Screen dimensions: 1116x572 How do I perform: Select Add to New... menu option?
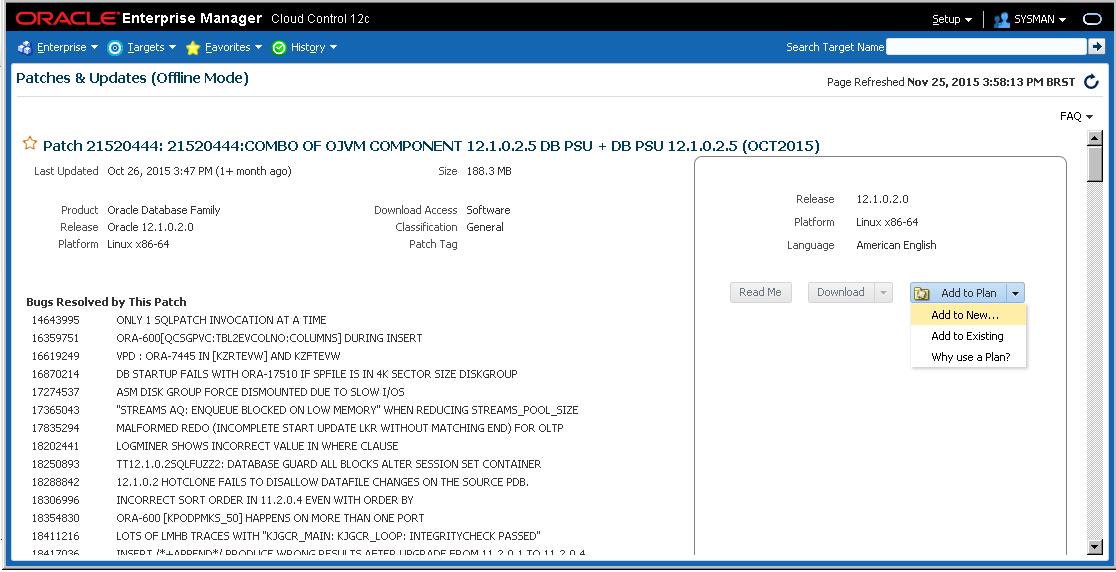[968, 315]
